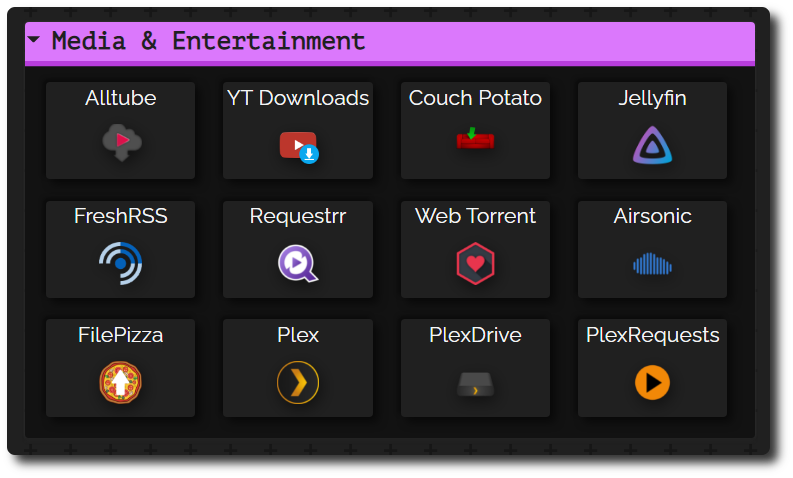
Task: Open the PlexRequests title link
Action: (652, 335)
